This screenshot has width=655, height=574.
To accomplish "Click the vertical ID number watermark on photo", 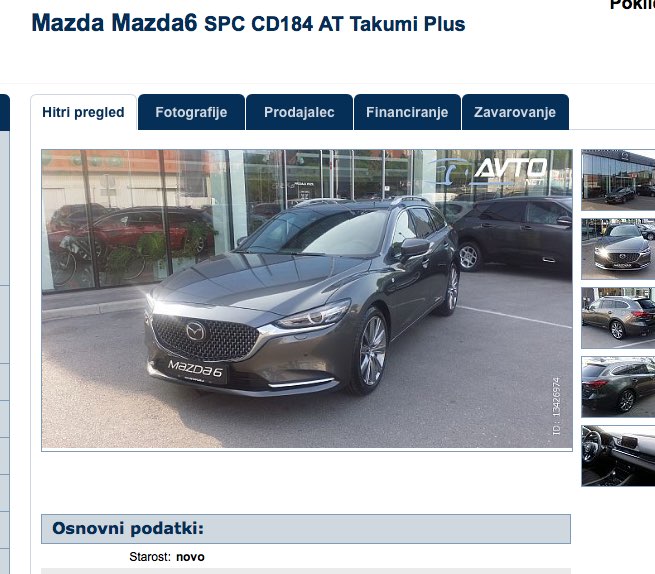I will coord(556,406).
